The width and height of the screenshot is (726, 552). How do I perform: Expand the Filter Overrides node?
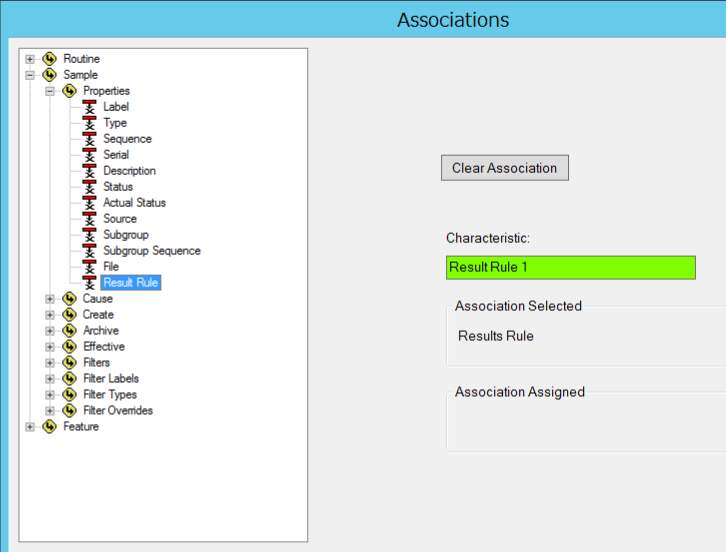(50, 411)
